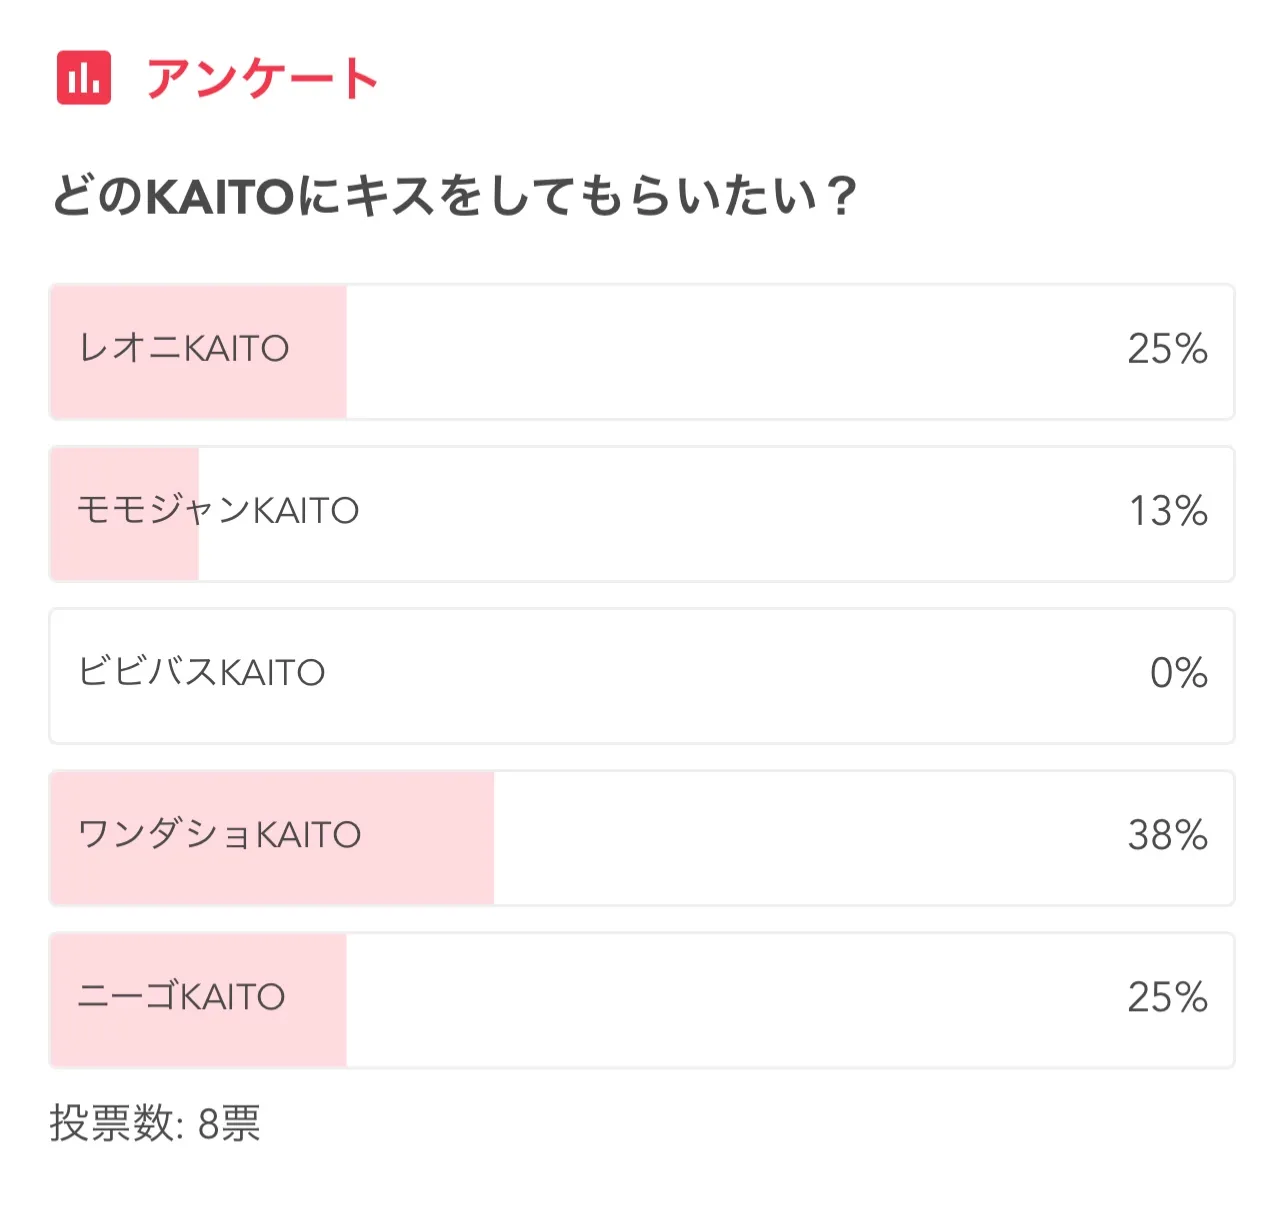Click the 38% result of ワンダショKAITO
1284x1205 pixels.
1167,835
